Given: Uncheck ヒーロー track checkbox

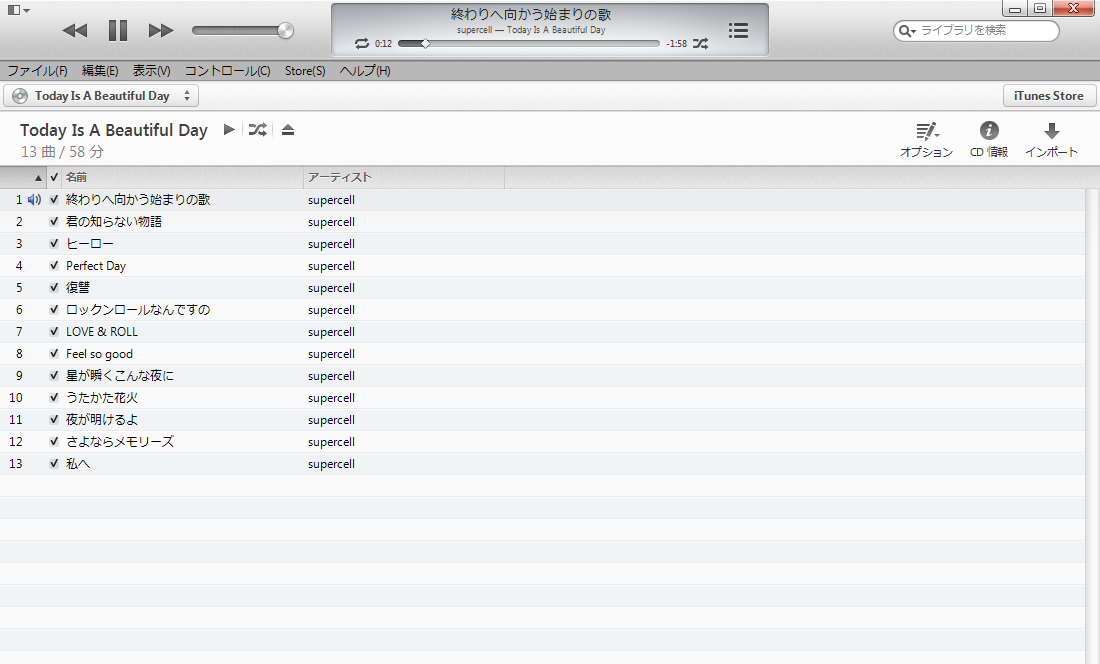Looking at the screenshot, I should [x=54, y=243].
